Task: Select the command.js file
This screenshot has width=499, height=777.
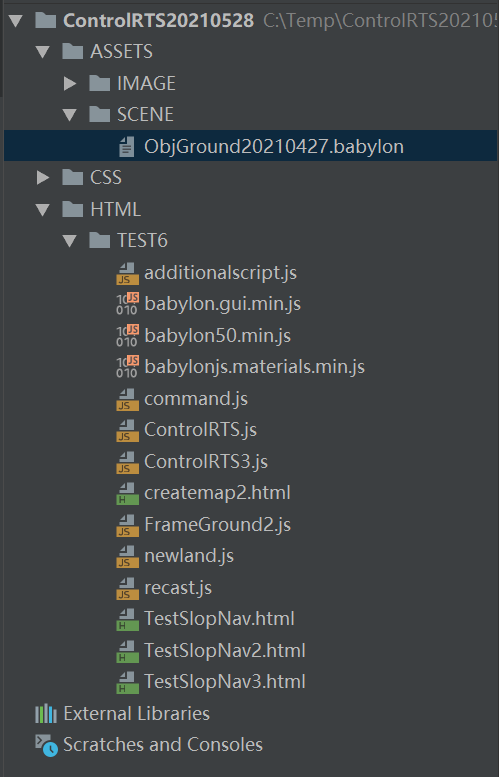Action: pos(196,399)
